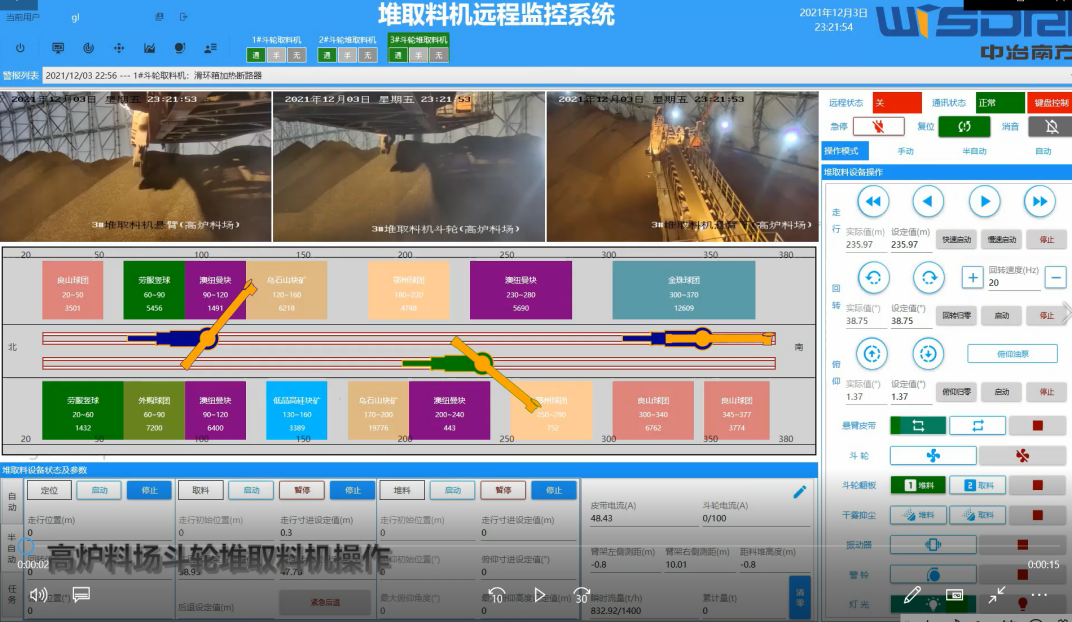Click the slewing 设定值 38.75 field
The height and width of the screenshot is (622, 1072).
click(x=910, y=321)
